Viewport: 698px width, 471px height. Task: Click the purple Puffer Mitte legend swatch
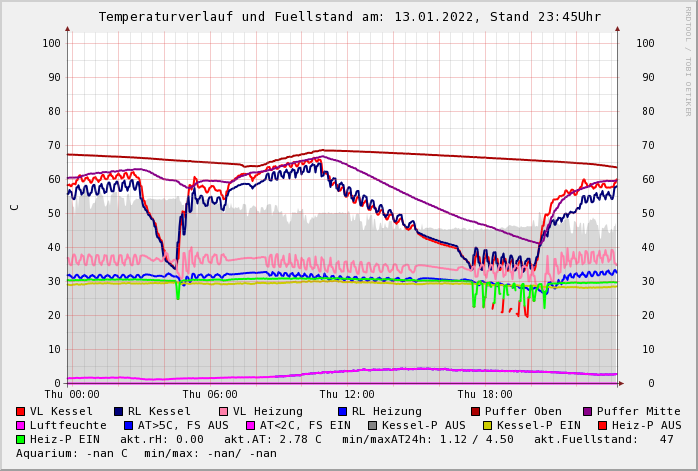click(x=588, y=411)
